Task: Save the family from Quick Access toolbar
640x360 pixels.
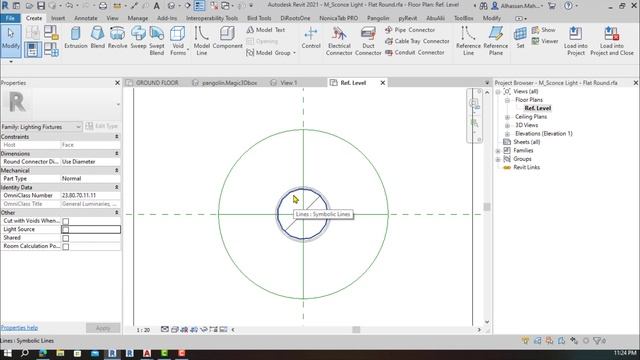Action: [x=41, y=6]
